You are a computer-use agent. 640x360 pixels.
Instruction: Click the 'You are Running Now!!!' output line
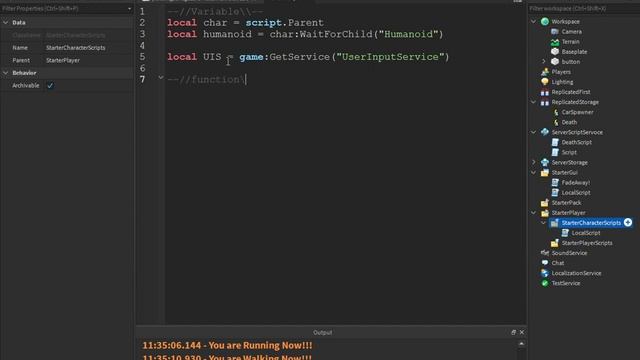(x=227, y=345)
